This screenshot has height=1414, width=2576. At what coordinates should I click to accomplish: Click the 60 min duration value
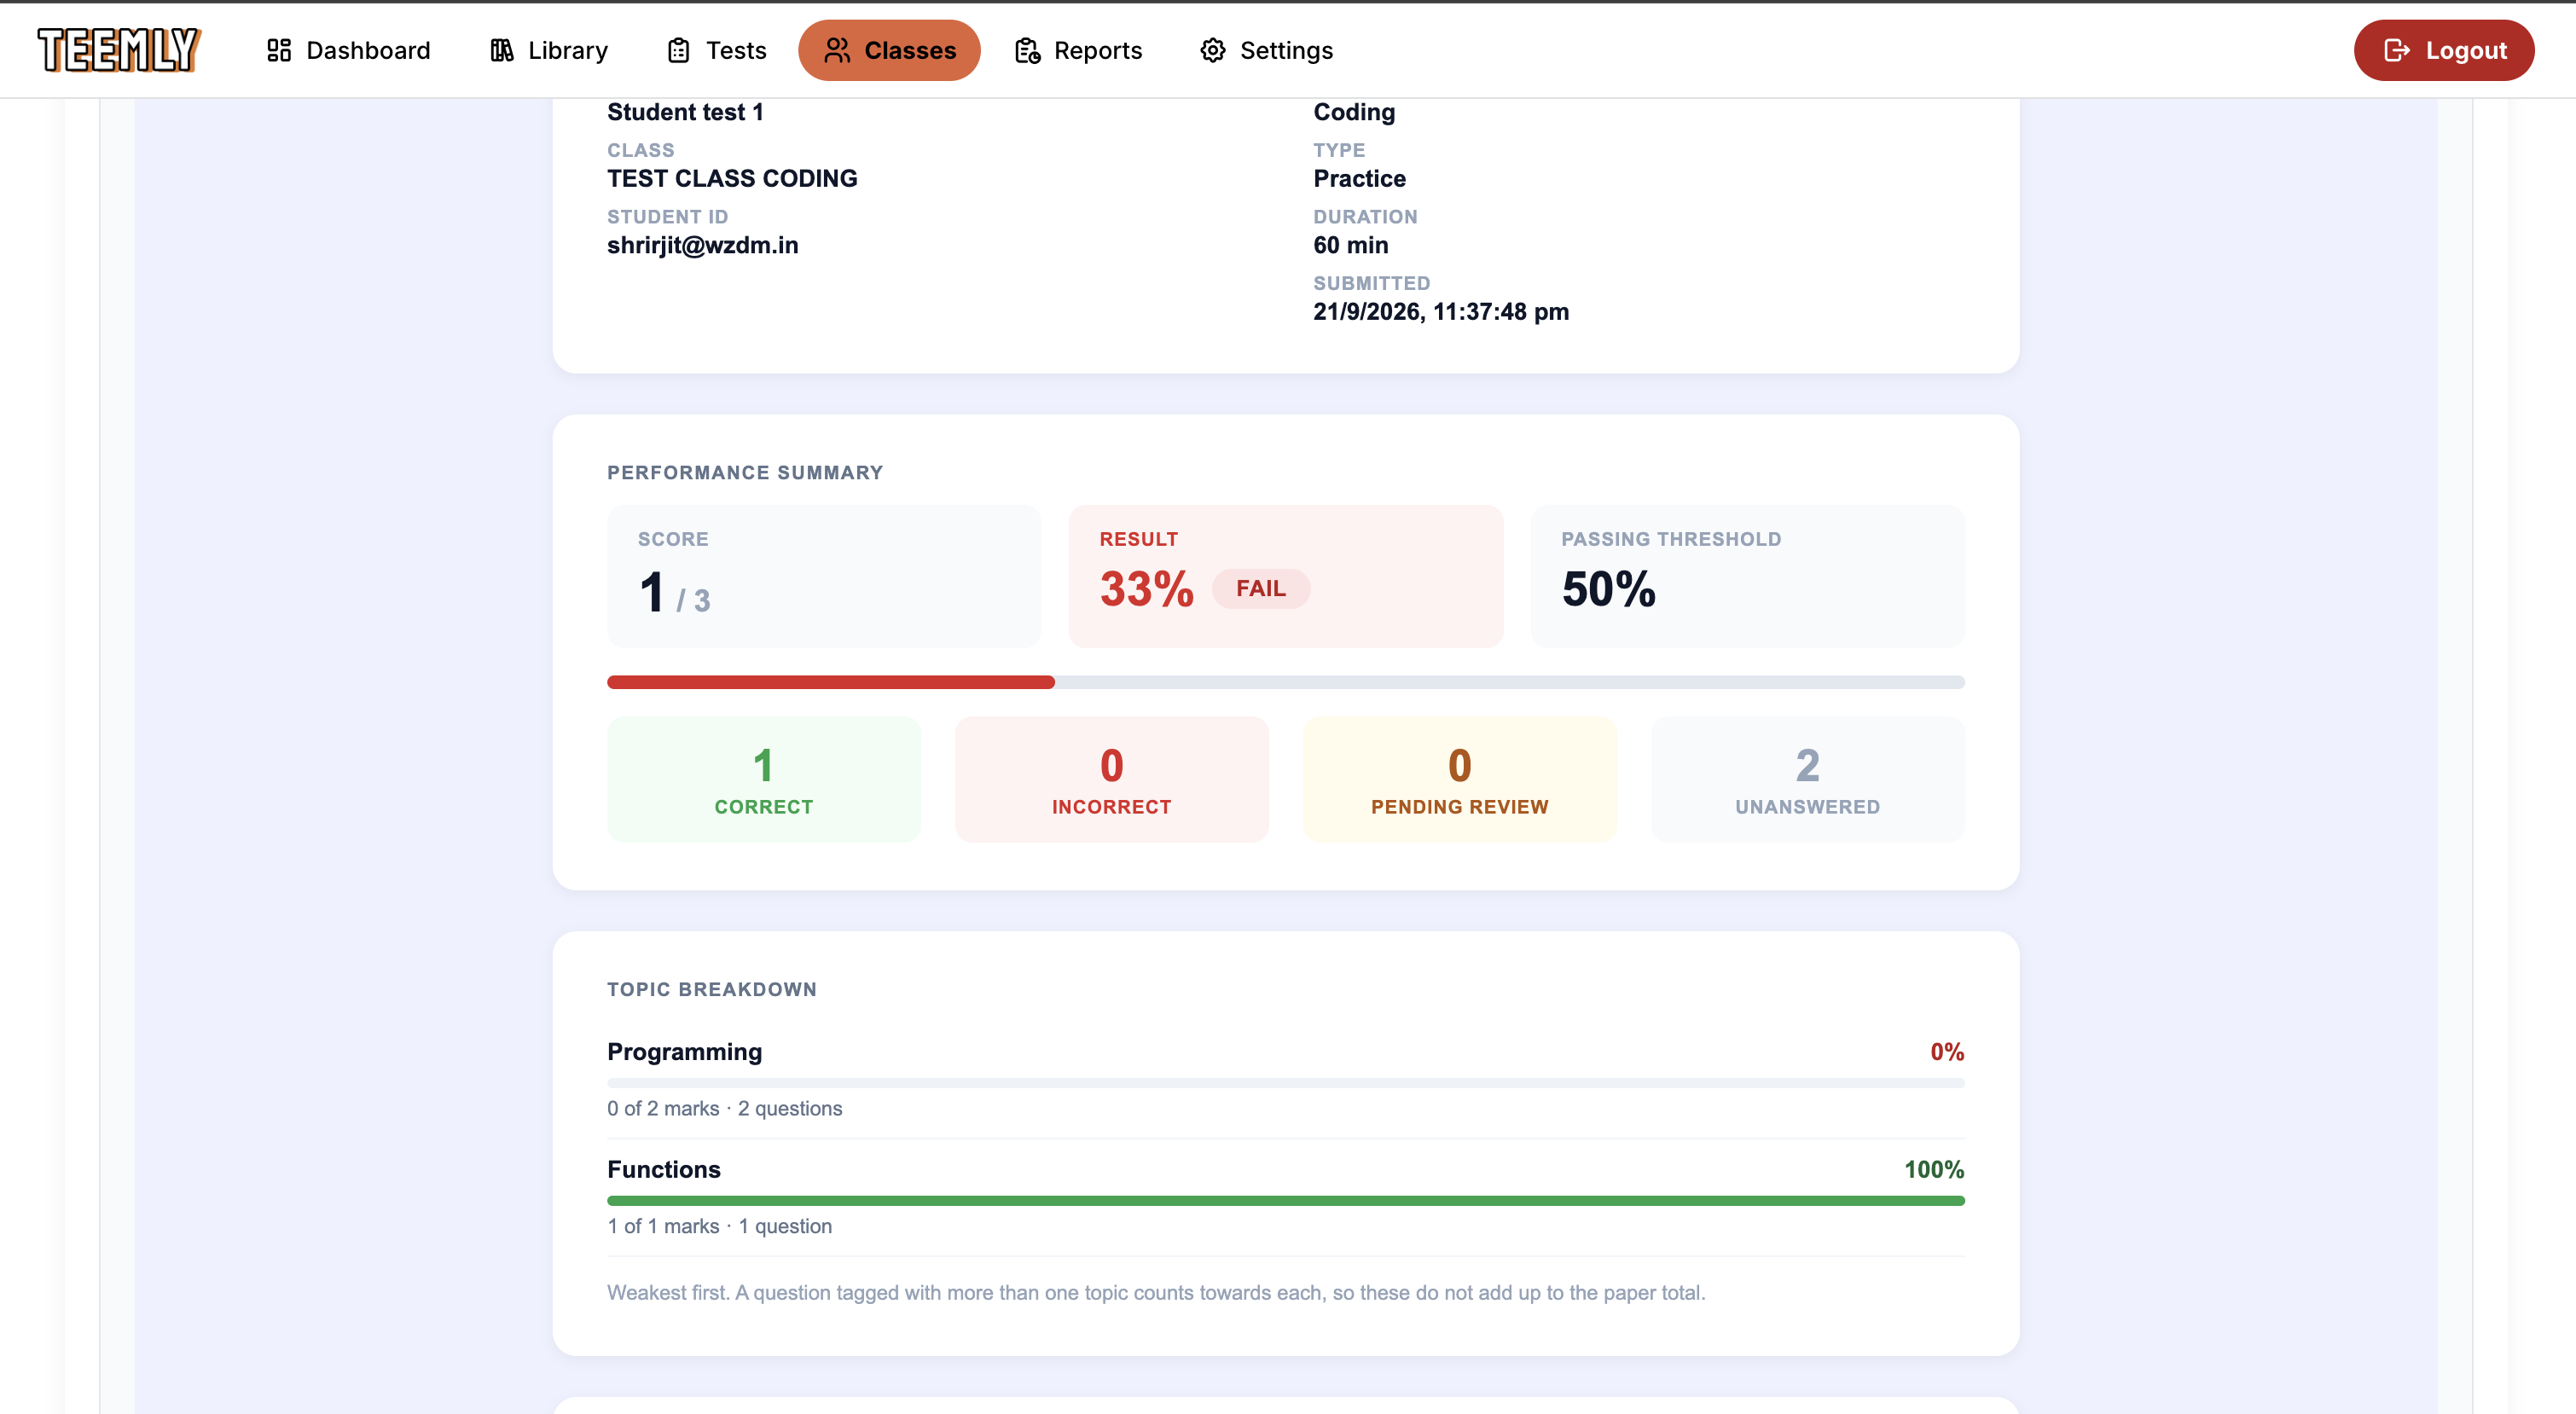(1351, 245)
